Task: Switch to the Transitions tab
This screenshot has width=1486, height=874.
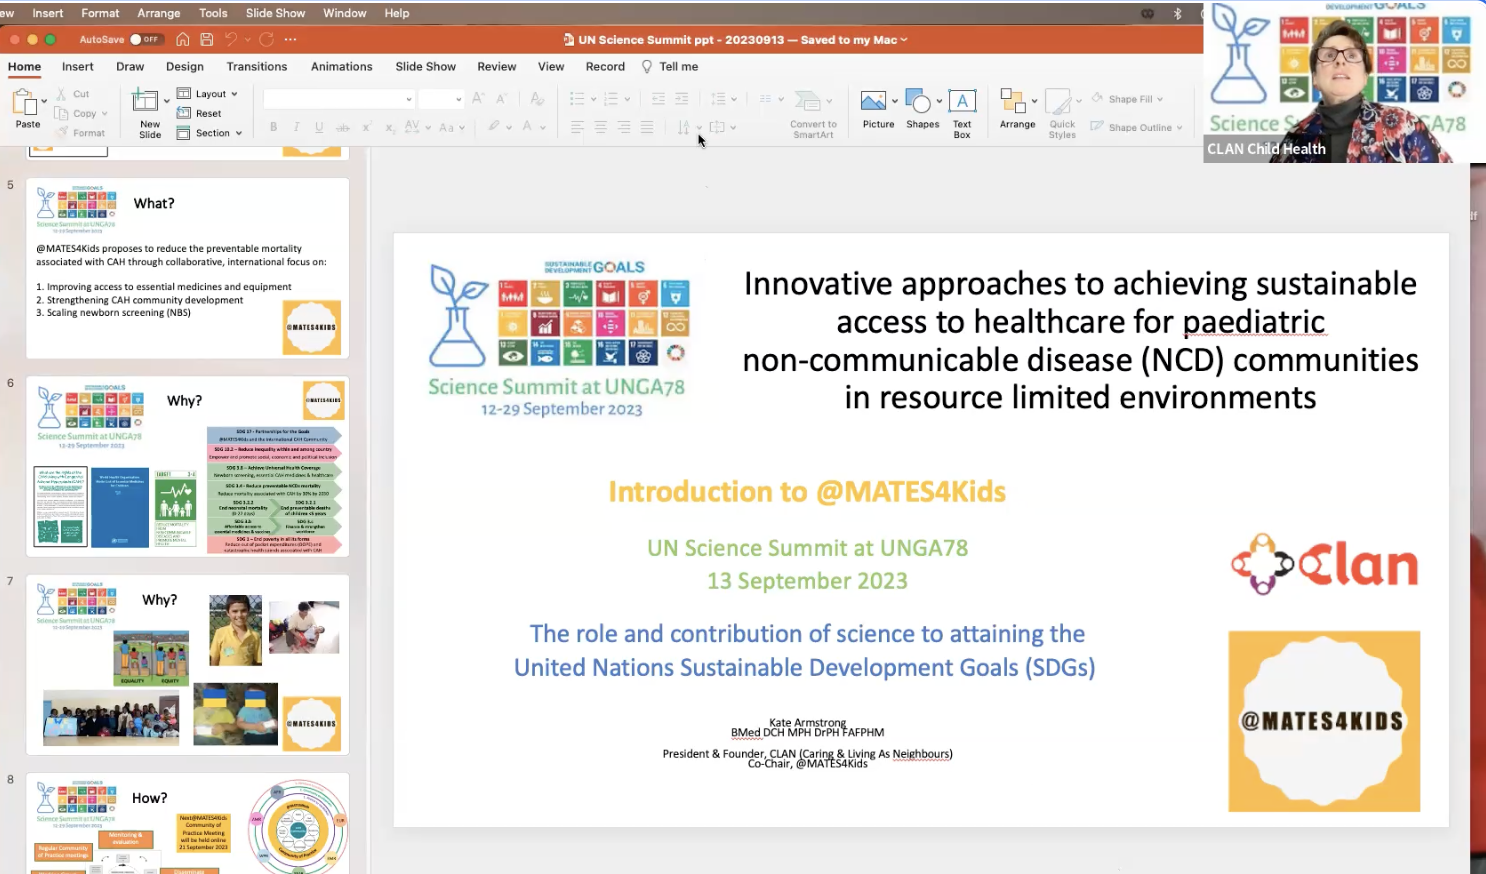Action: pos(256,67)
